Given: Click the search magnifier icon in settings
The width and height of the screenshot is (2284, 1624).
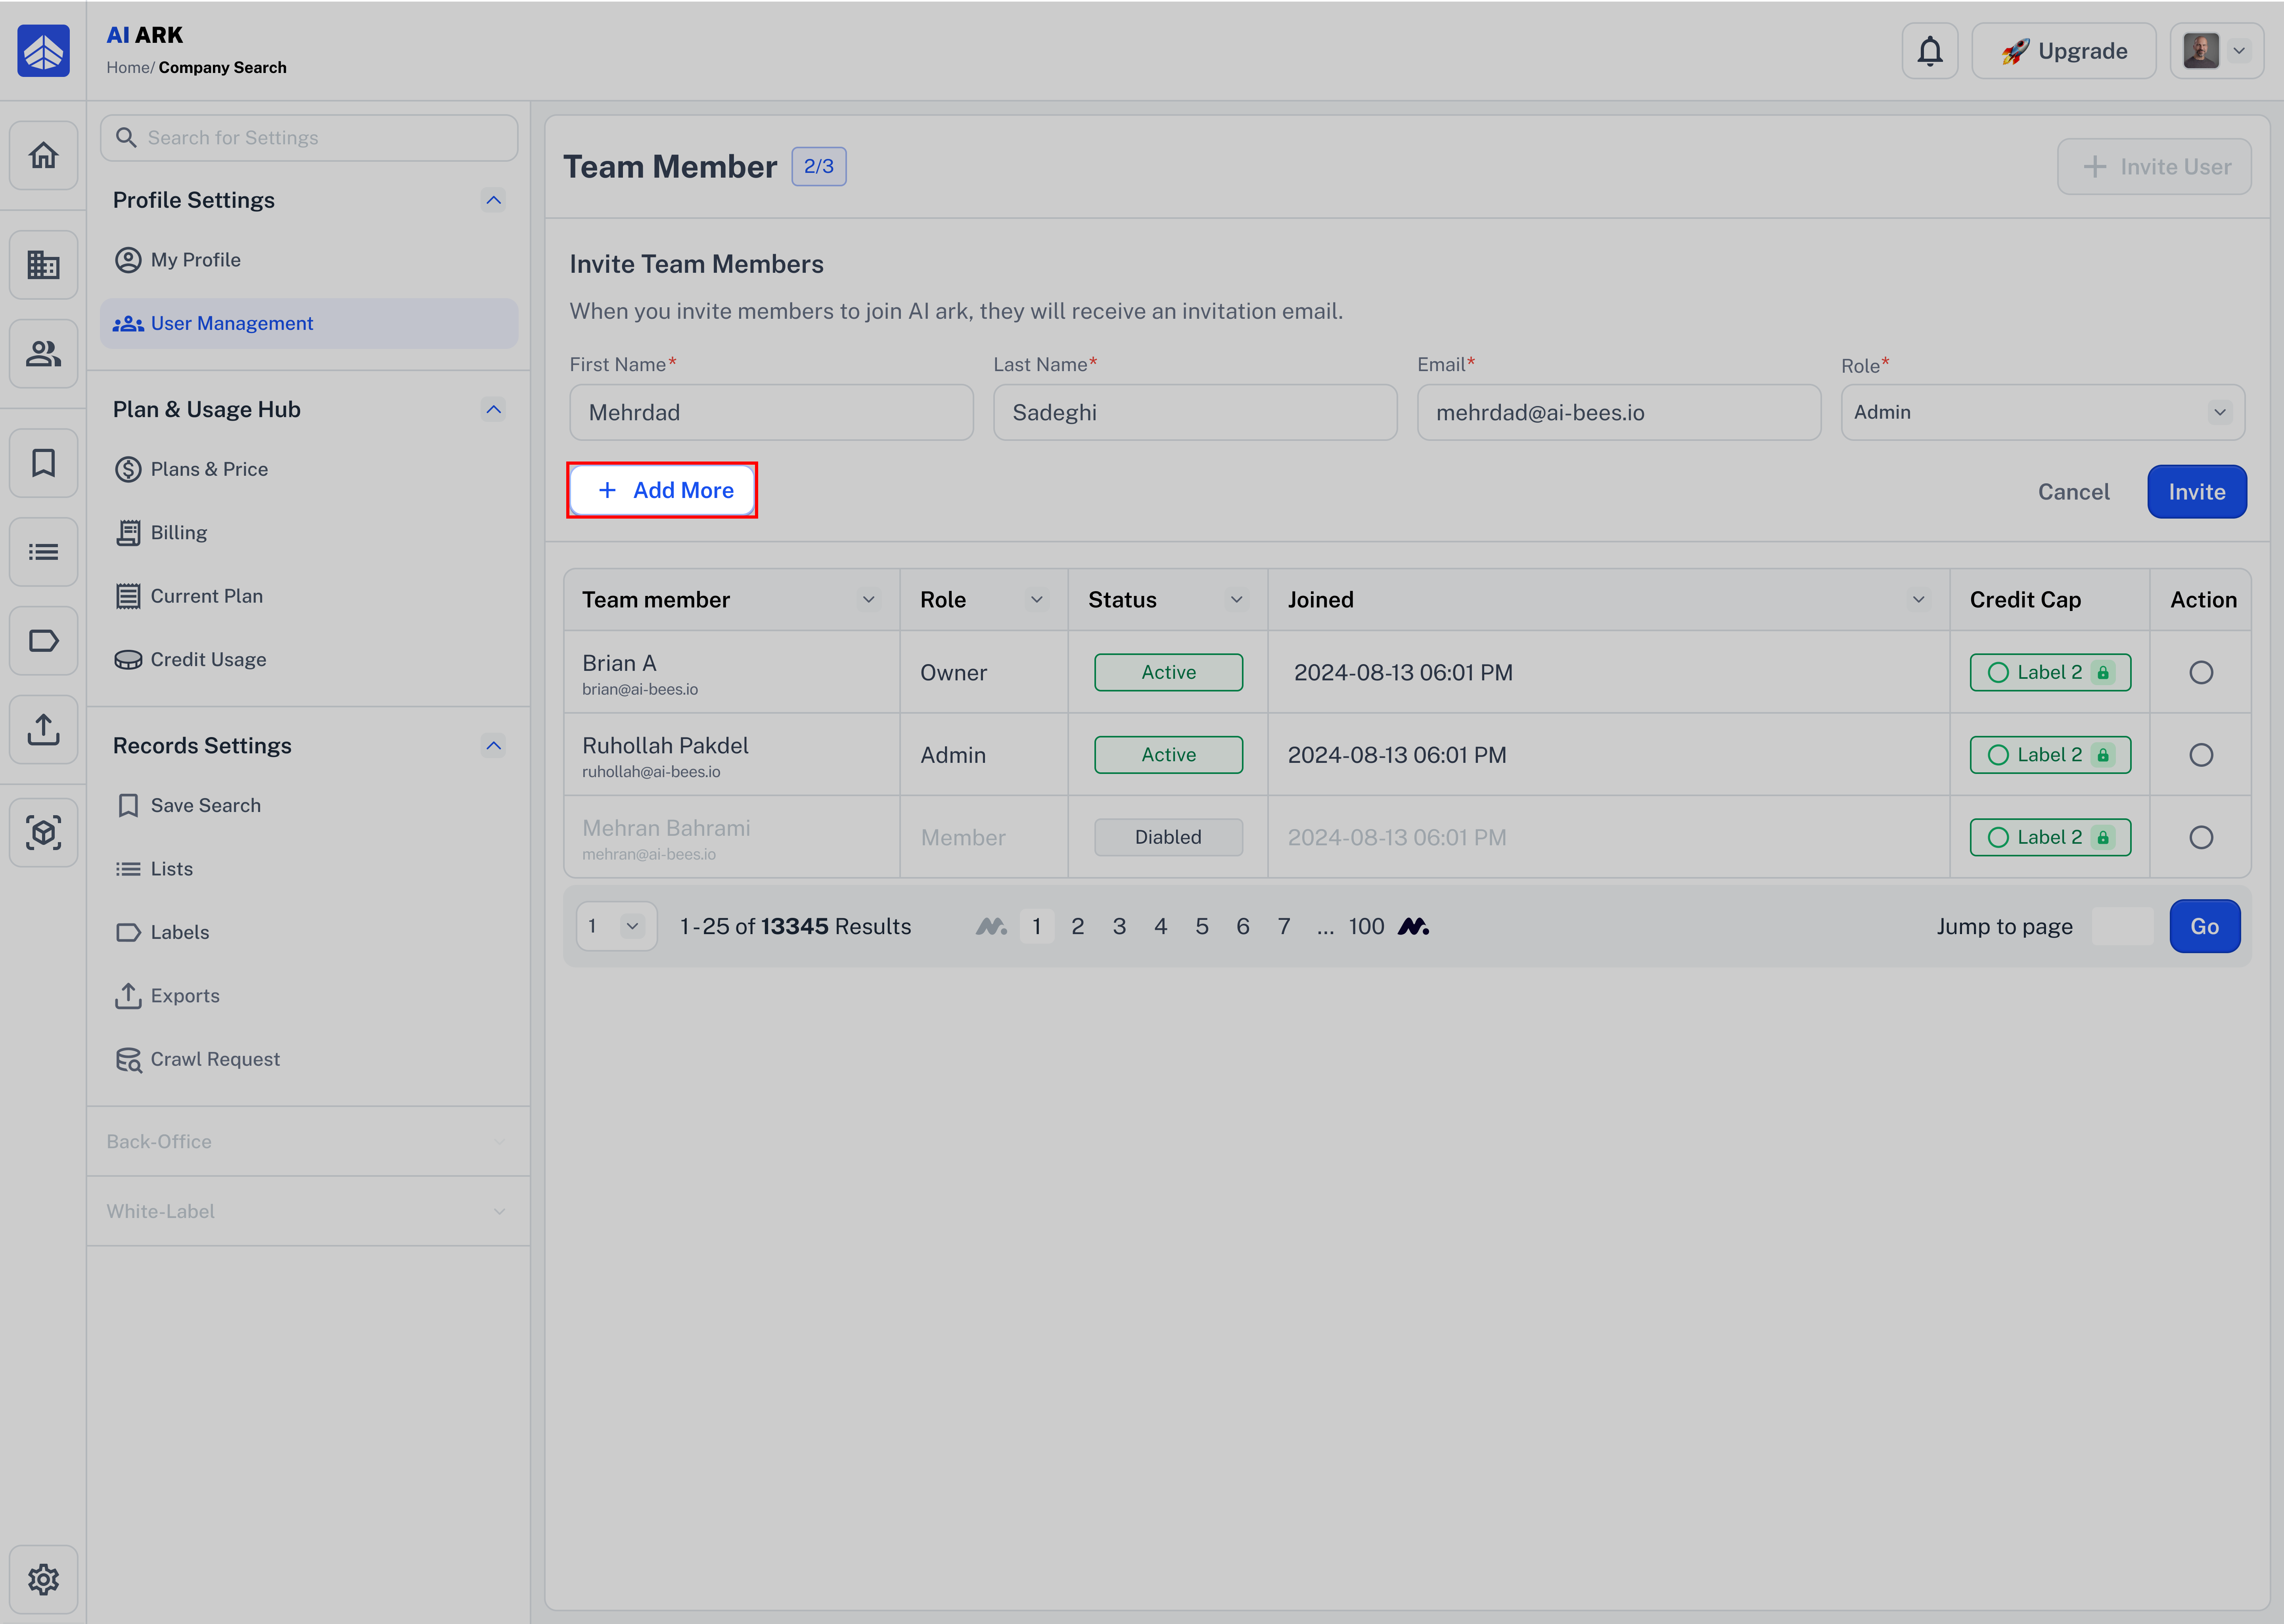Looking at the screenshot, I should pyautogui.click(x=126, y=138).
